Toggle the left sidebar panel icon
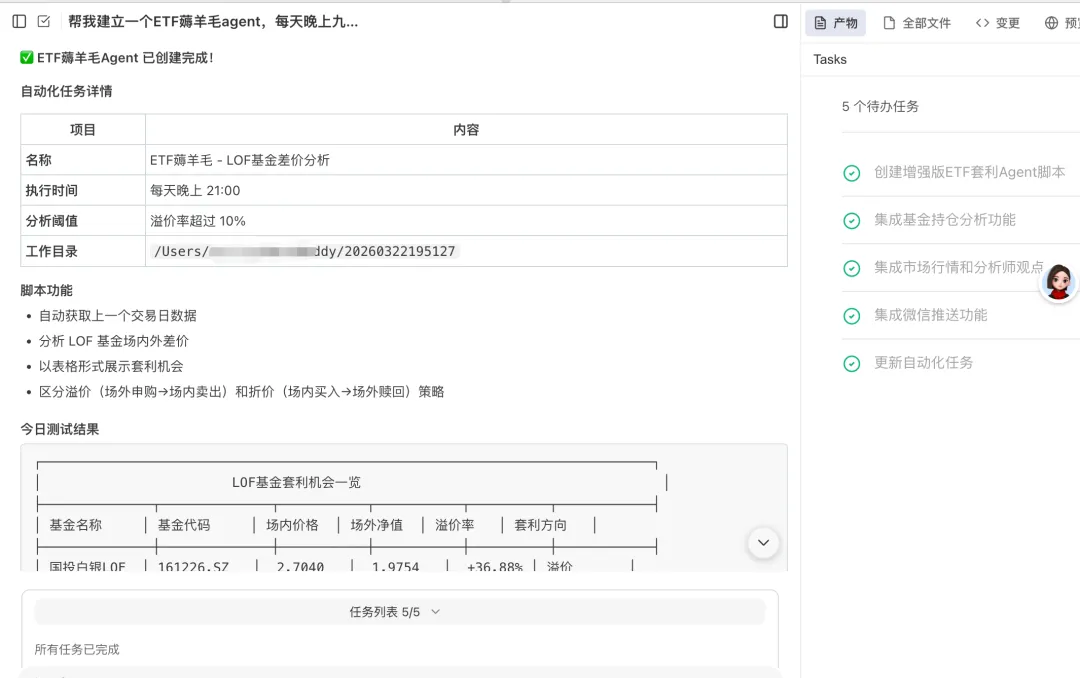 click(x=19, y=22)
